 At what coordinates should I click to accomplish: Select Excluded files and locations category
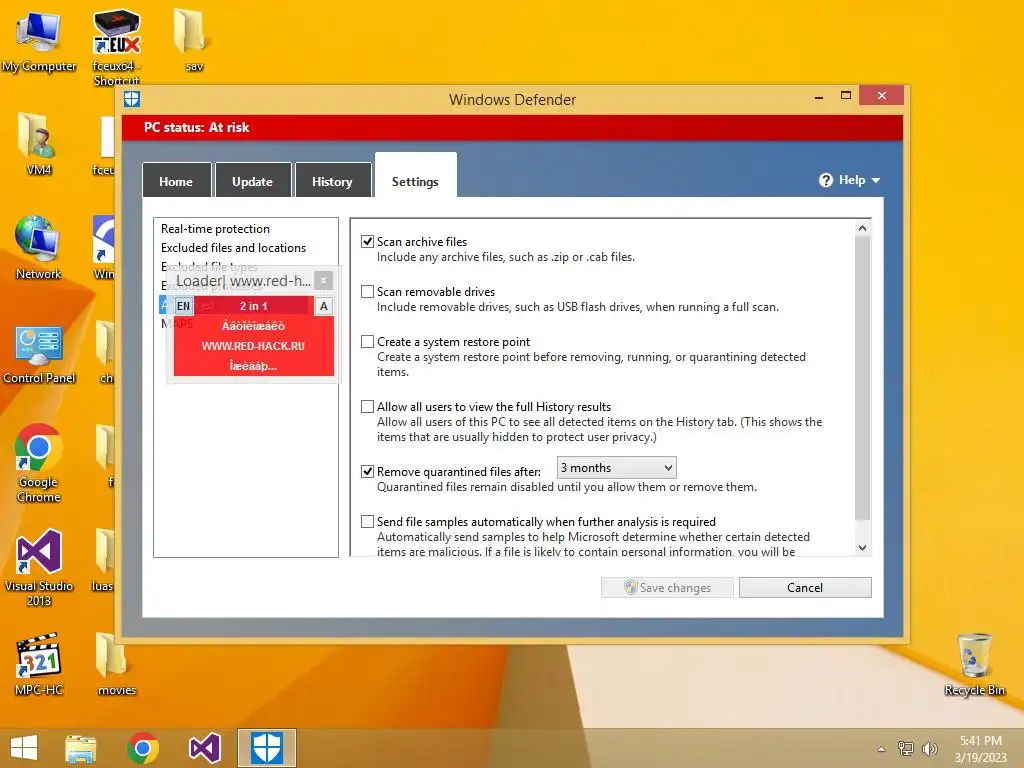pos(233,248)
